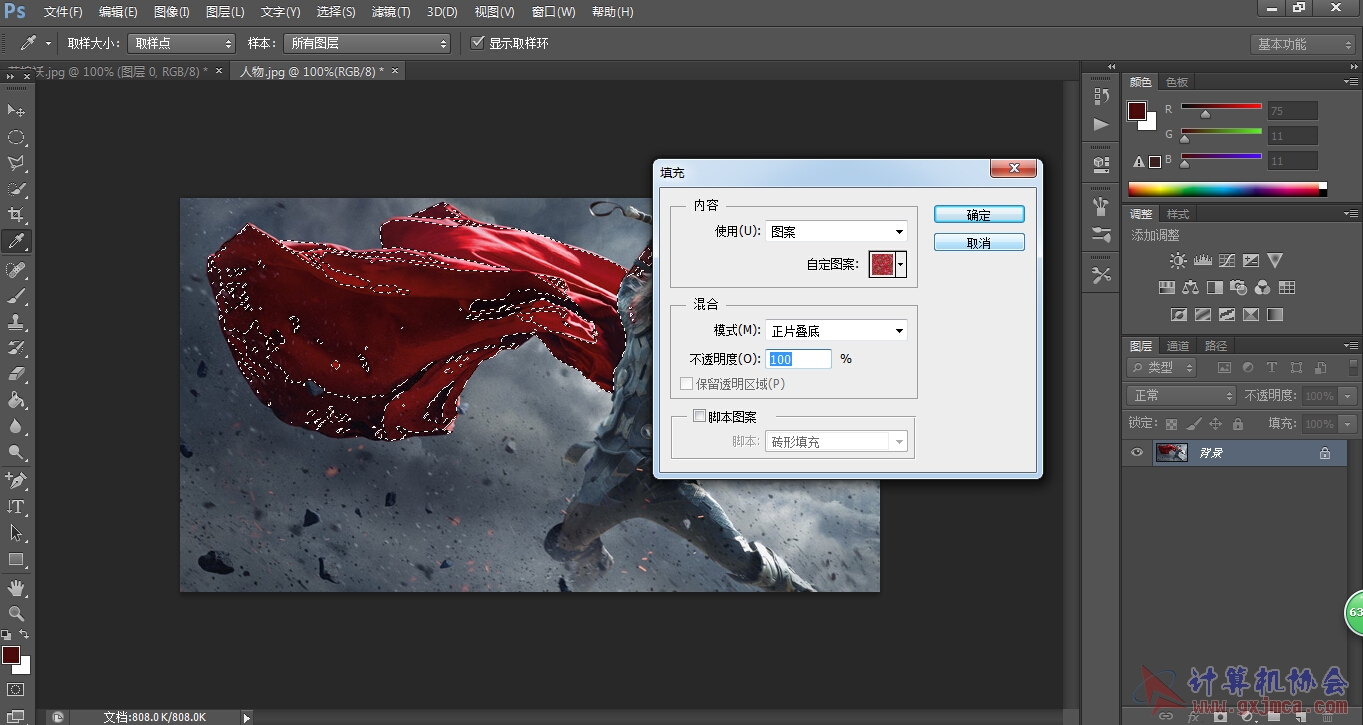Screen dimensions: 1363x725
Task: Toggle lock all in Layers panel
Action: (1238, 424)
